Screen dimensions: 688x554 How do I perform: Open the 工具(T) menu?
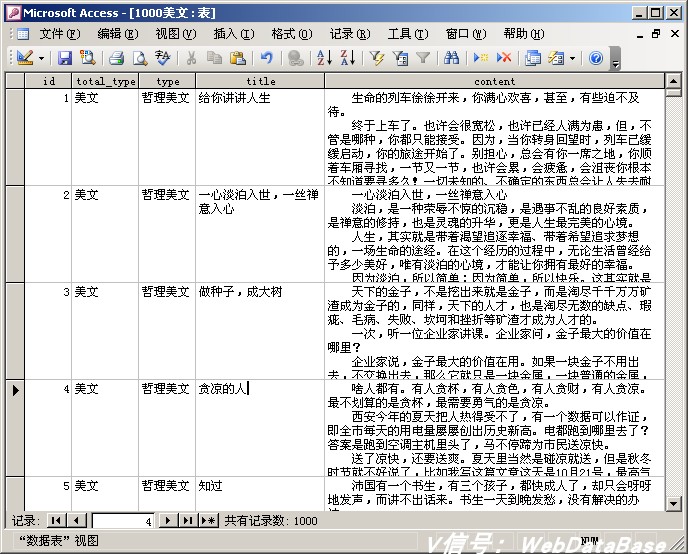(408, 34)
